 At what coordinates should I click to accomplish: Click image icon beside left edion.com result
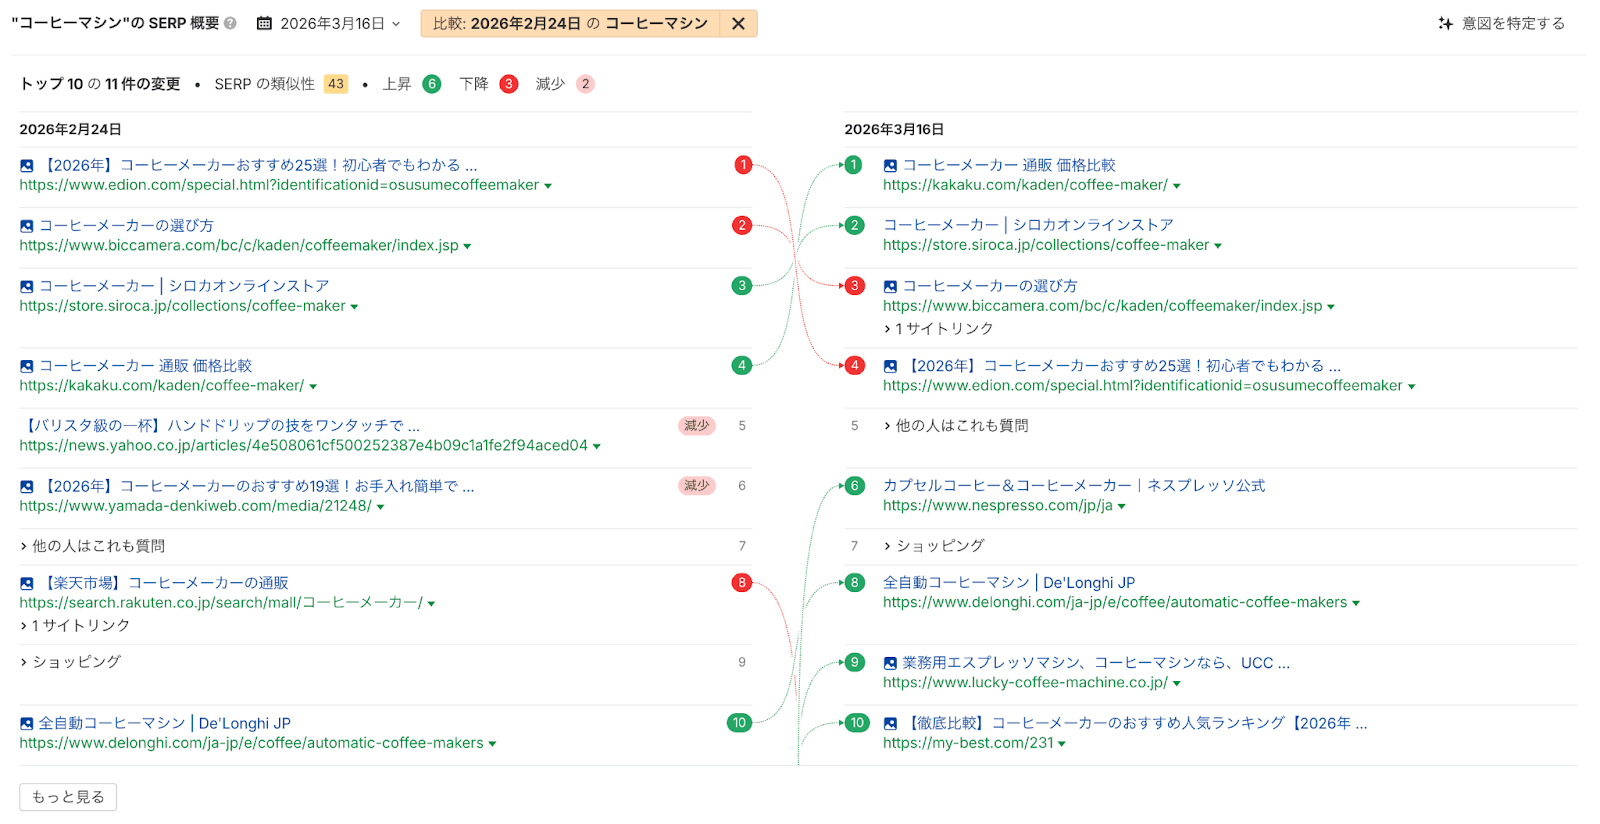(27, 166)
